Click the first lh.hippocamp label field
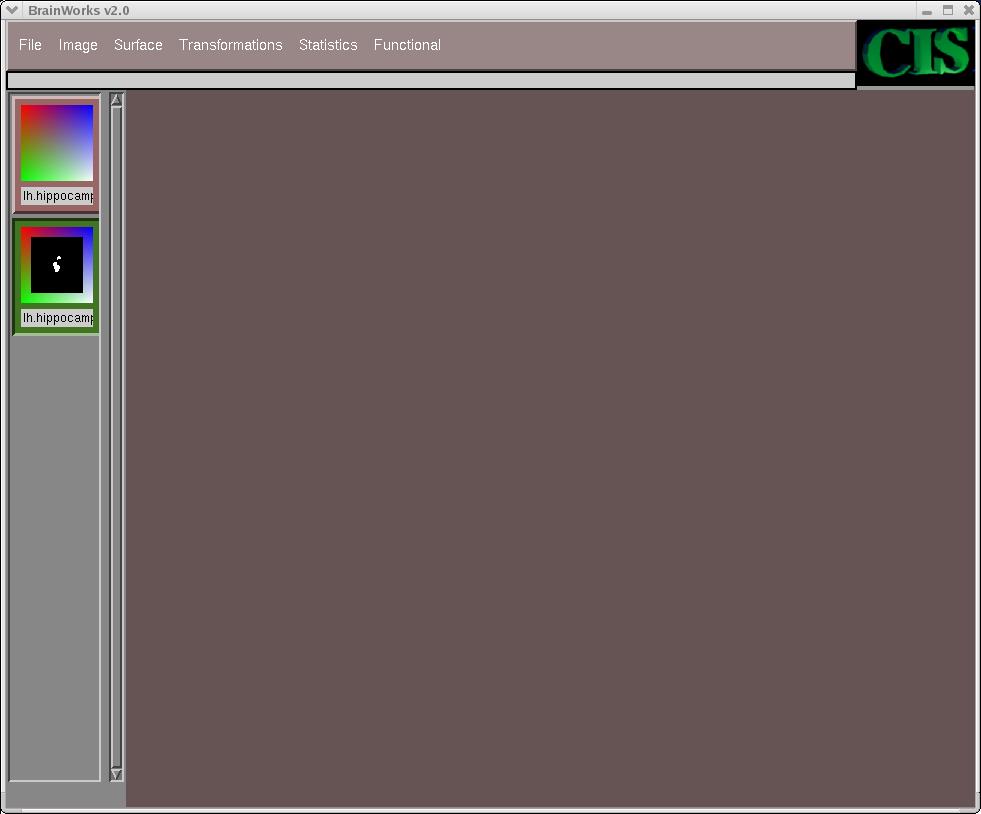Image resolution: width=981 pixels, height=814 pixels. coord(57,196)
